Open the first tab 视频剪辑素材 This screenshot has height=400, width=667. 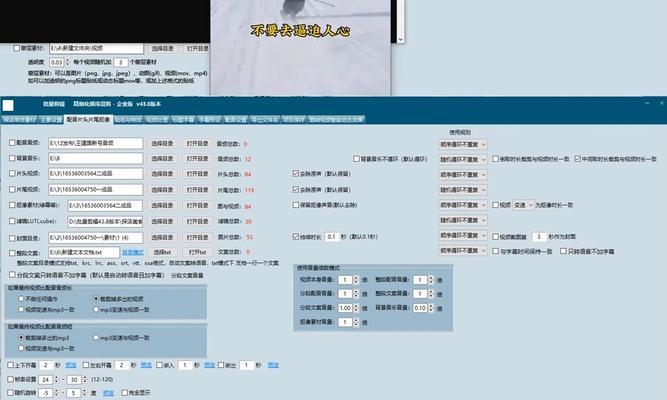pos(20,120)
